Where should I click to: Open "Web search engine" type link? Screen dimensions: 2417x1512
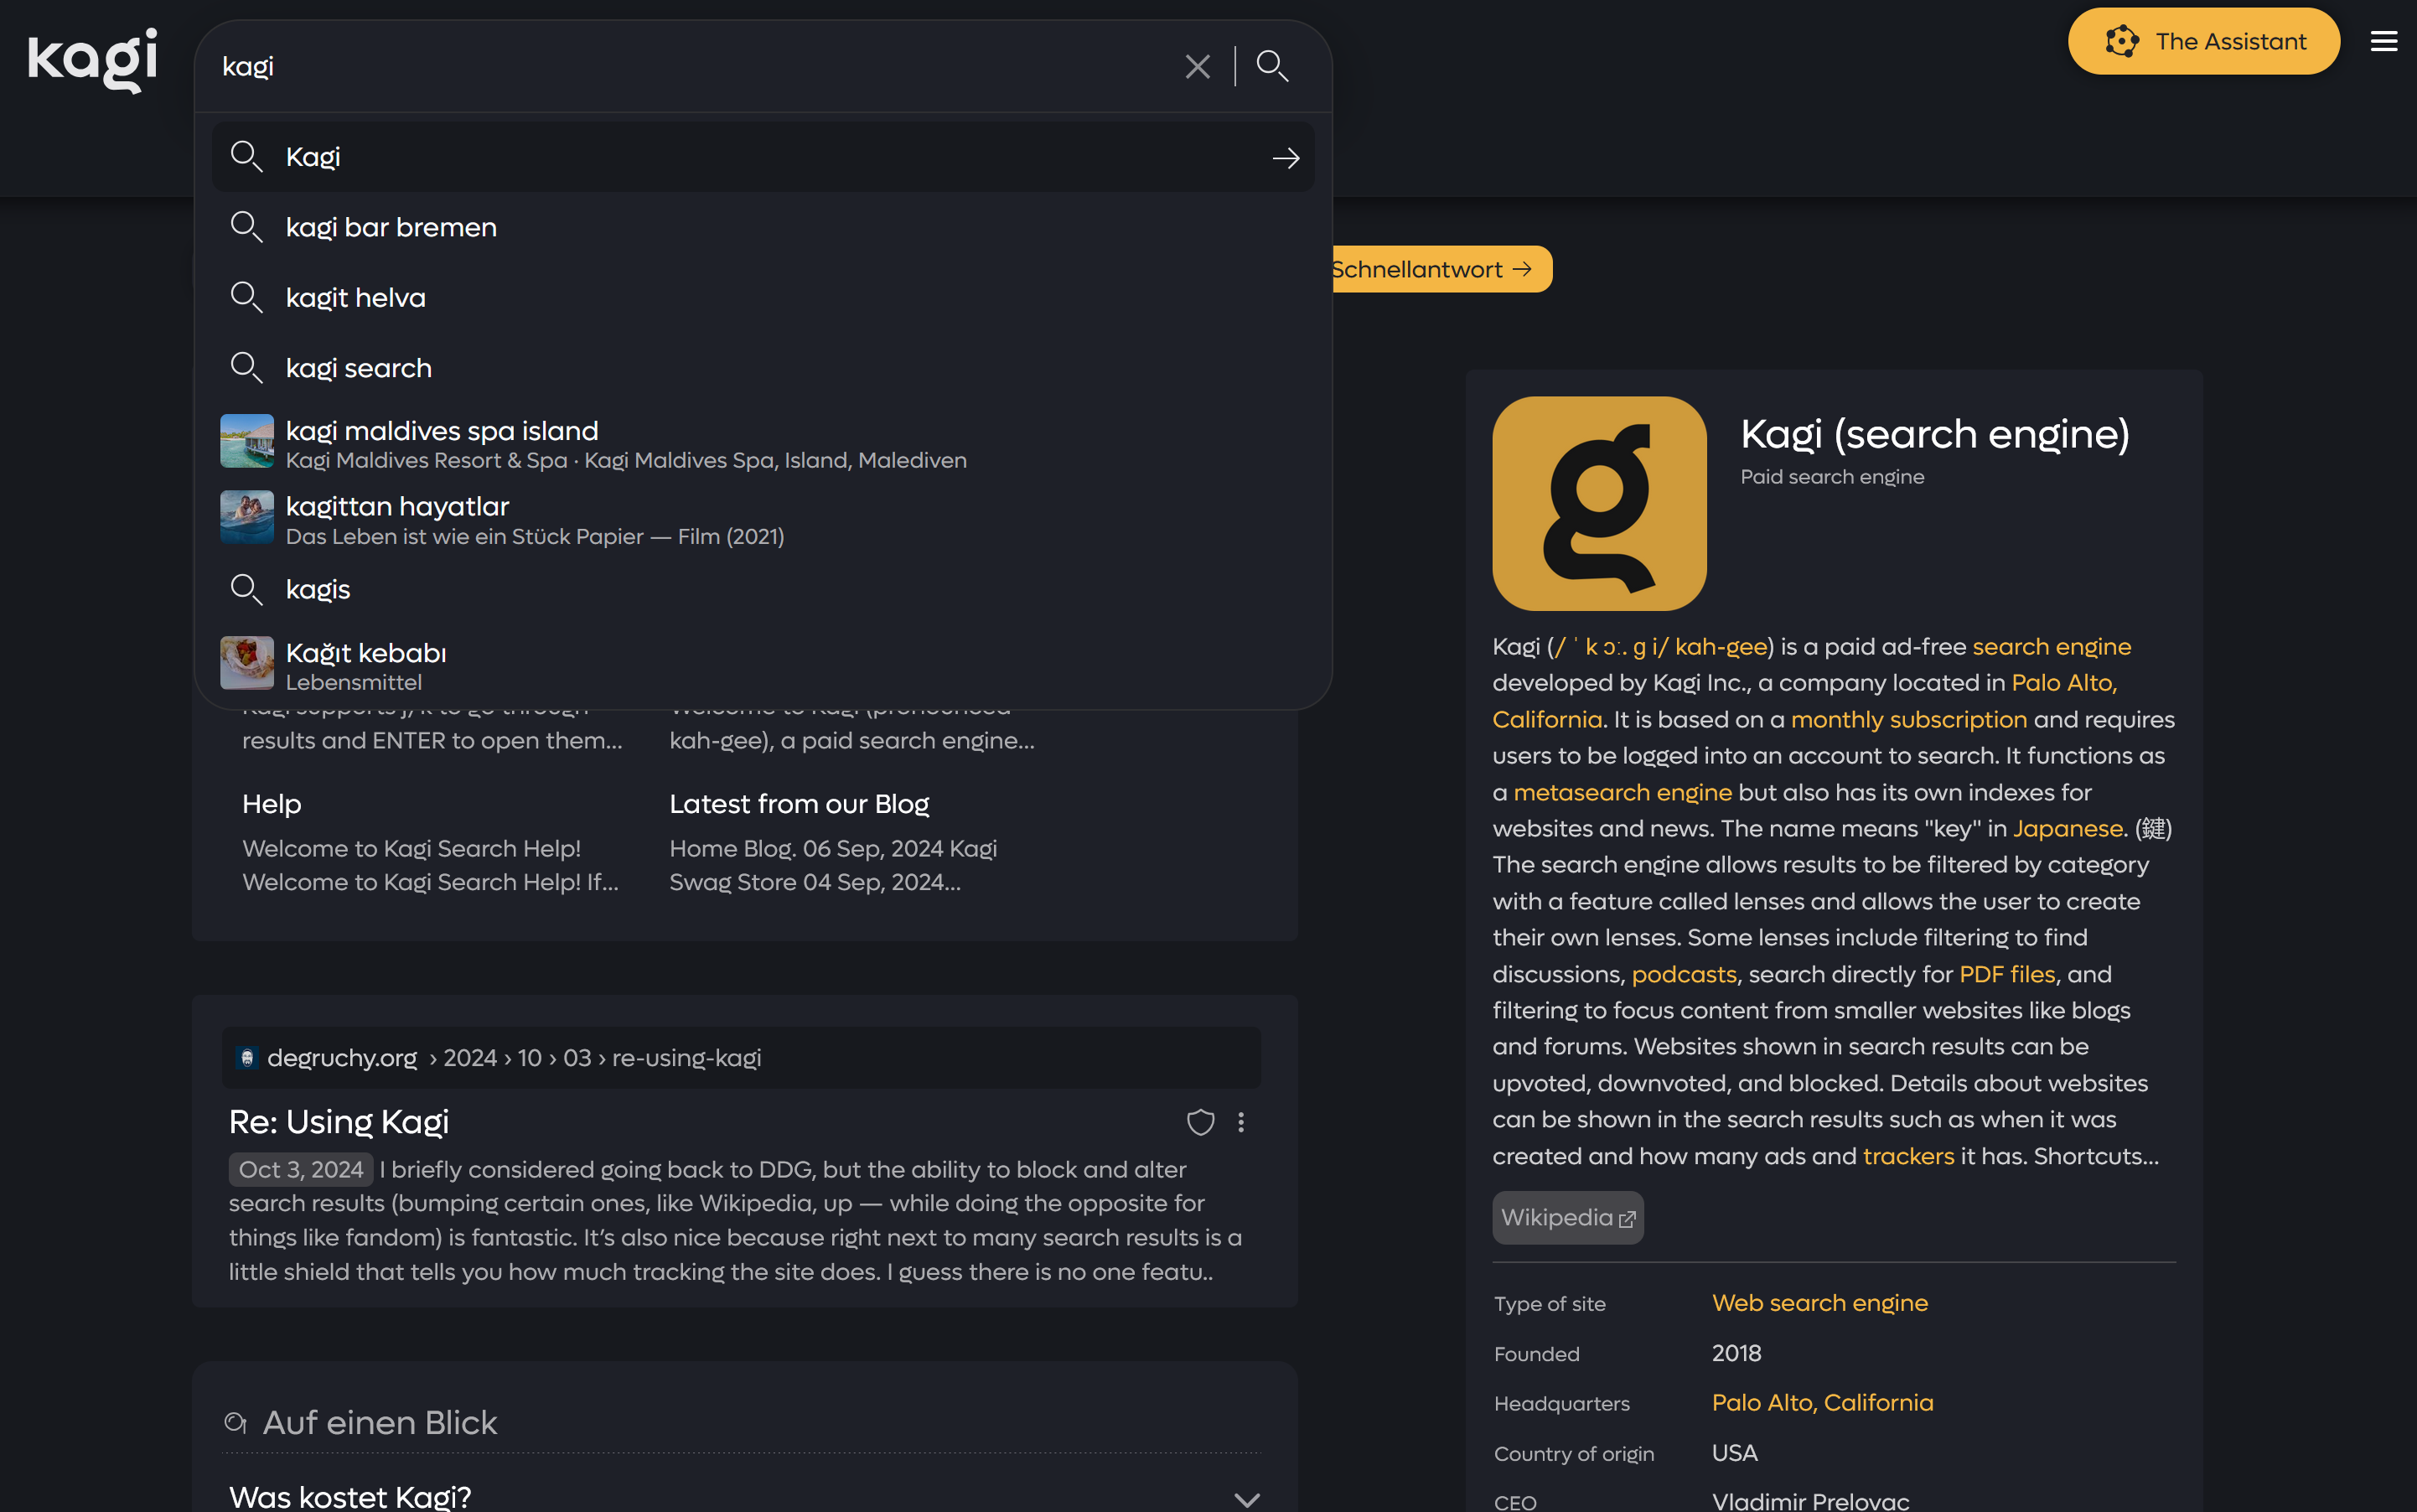point(1819,1303)
